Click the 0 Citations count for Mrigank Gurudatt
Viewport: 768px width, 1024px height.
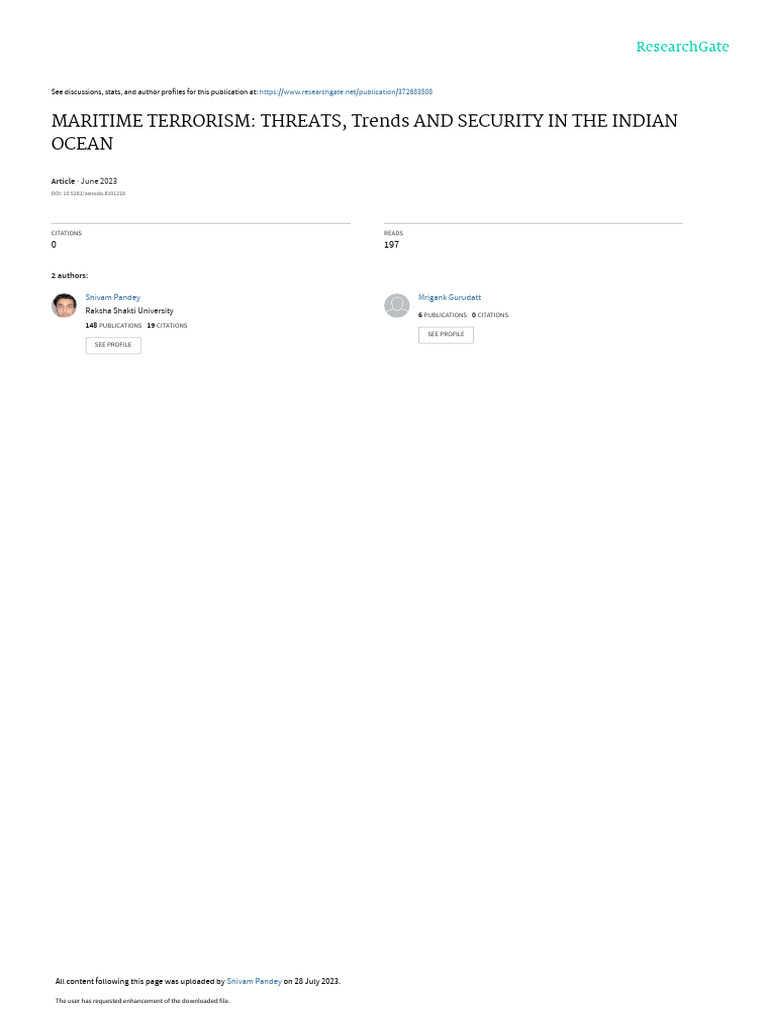[490, 315]
